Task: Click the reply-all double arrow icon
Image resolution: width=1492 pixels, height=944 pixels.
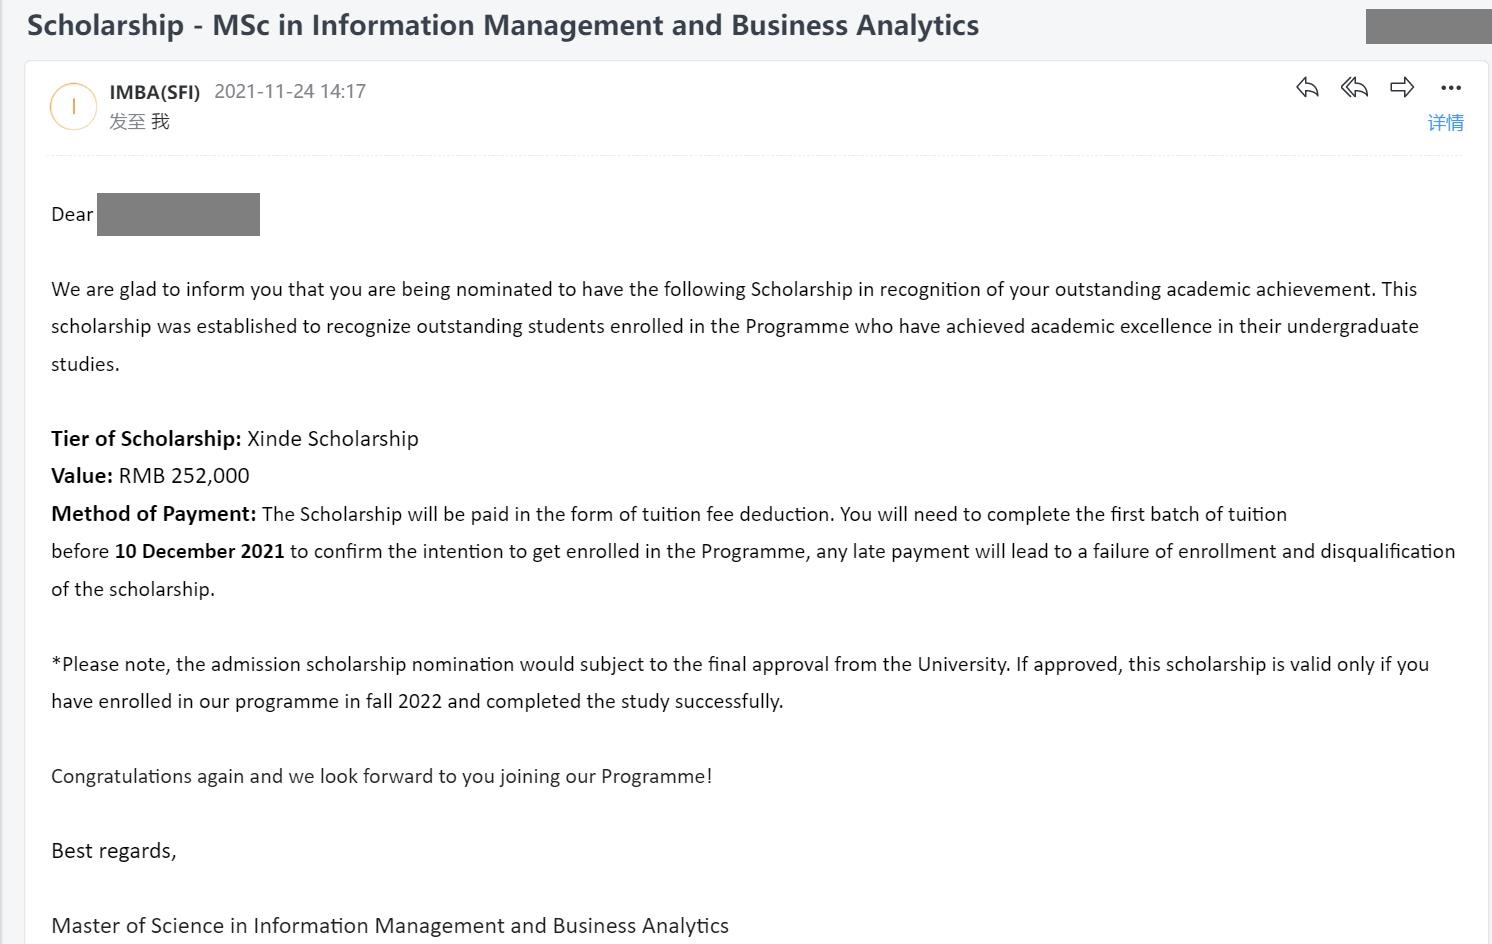Action: tap(1354, 88)
